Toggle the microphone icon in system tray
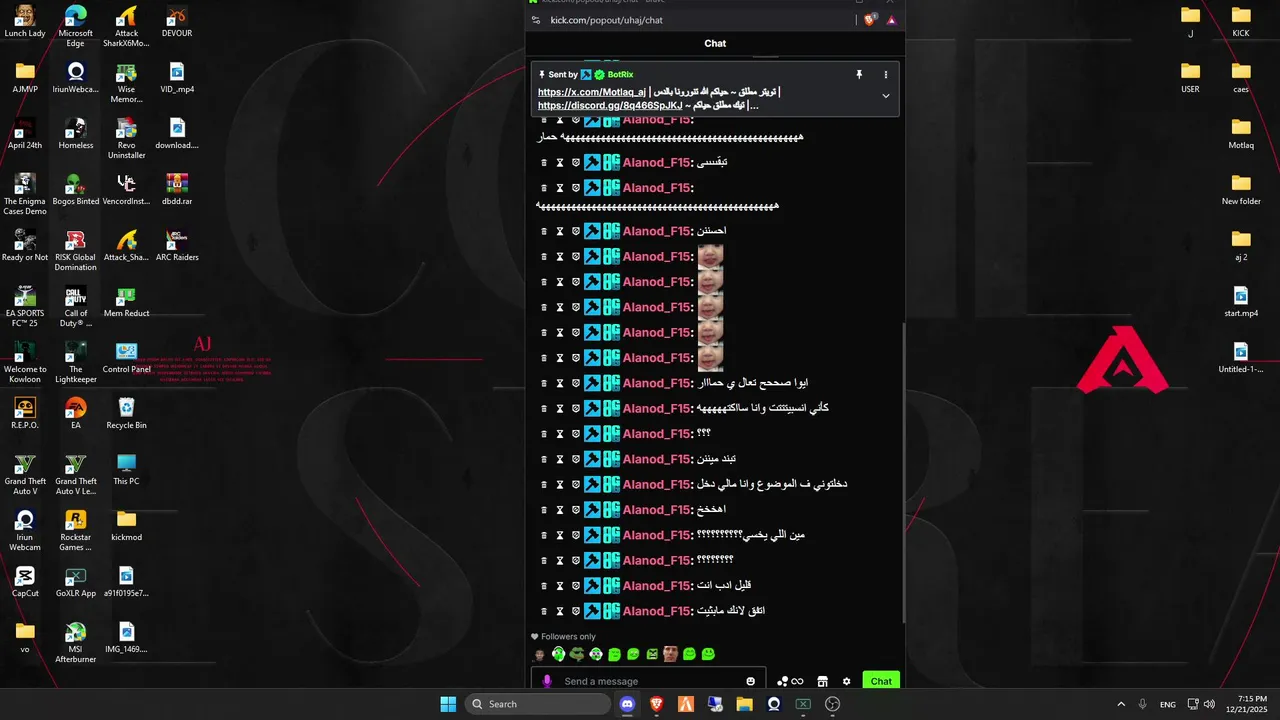 click(1143, 704)
